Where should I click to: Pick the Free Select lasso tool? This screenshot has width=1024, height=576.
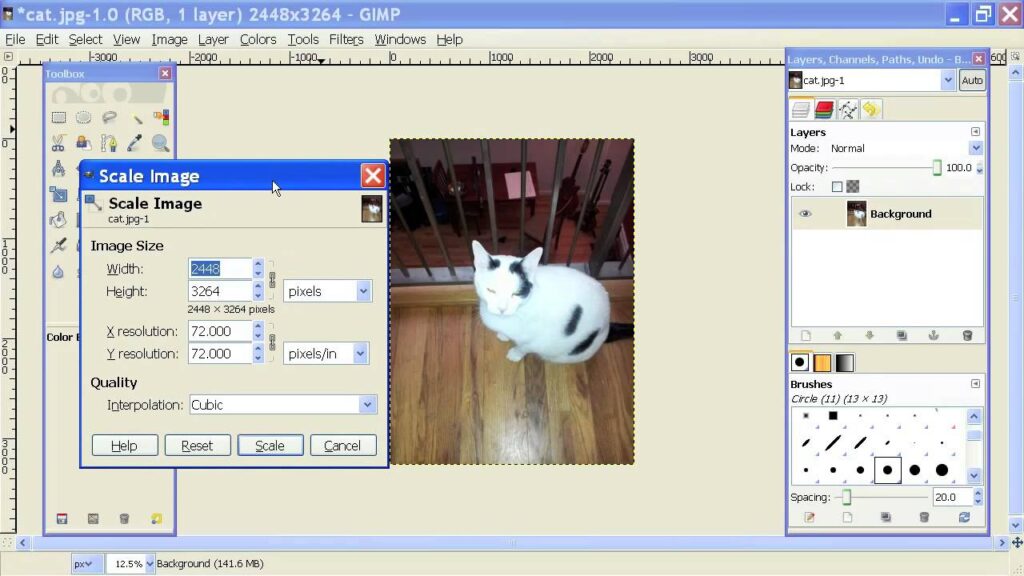109,118
